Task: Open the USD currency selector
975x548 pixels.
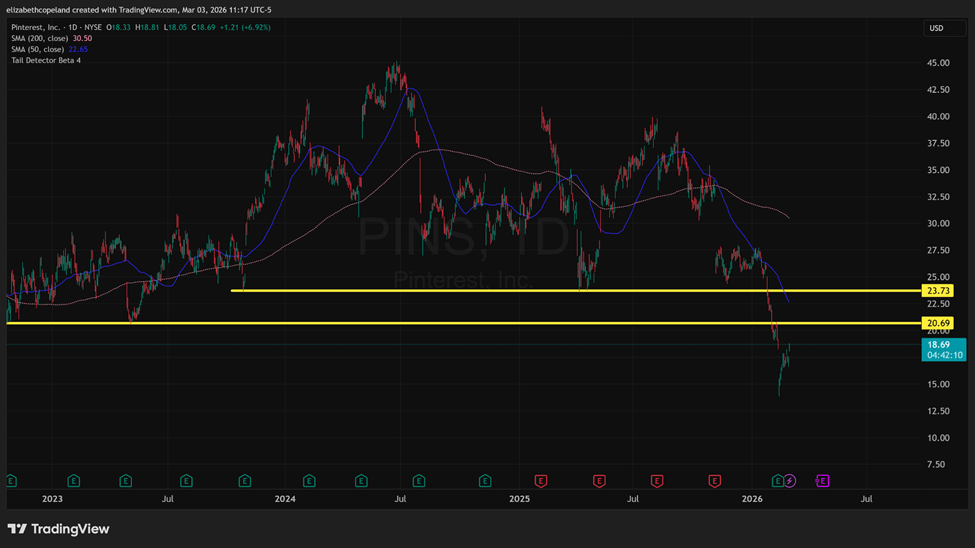Action: click(x=936, y=28)
